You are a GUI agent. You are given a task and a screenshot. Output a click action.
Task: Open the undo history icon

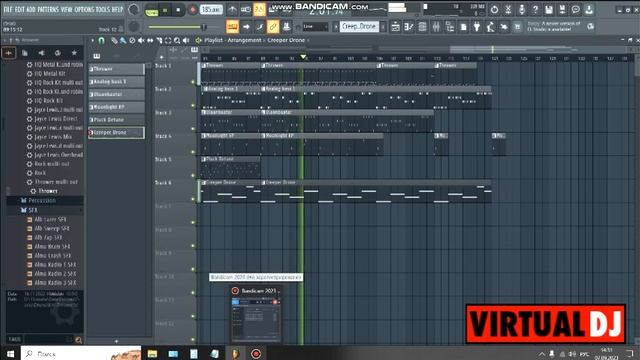tap(494, 9)
